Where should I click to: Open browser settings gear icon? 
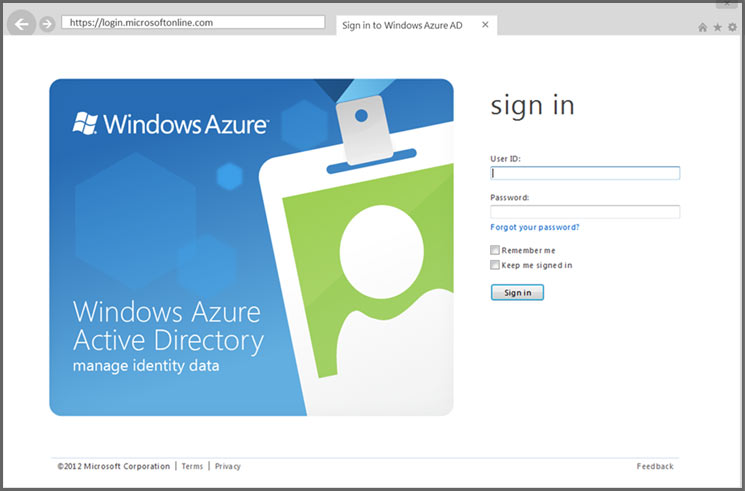(x=733, y=28)
